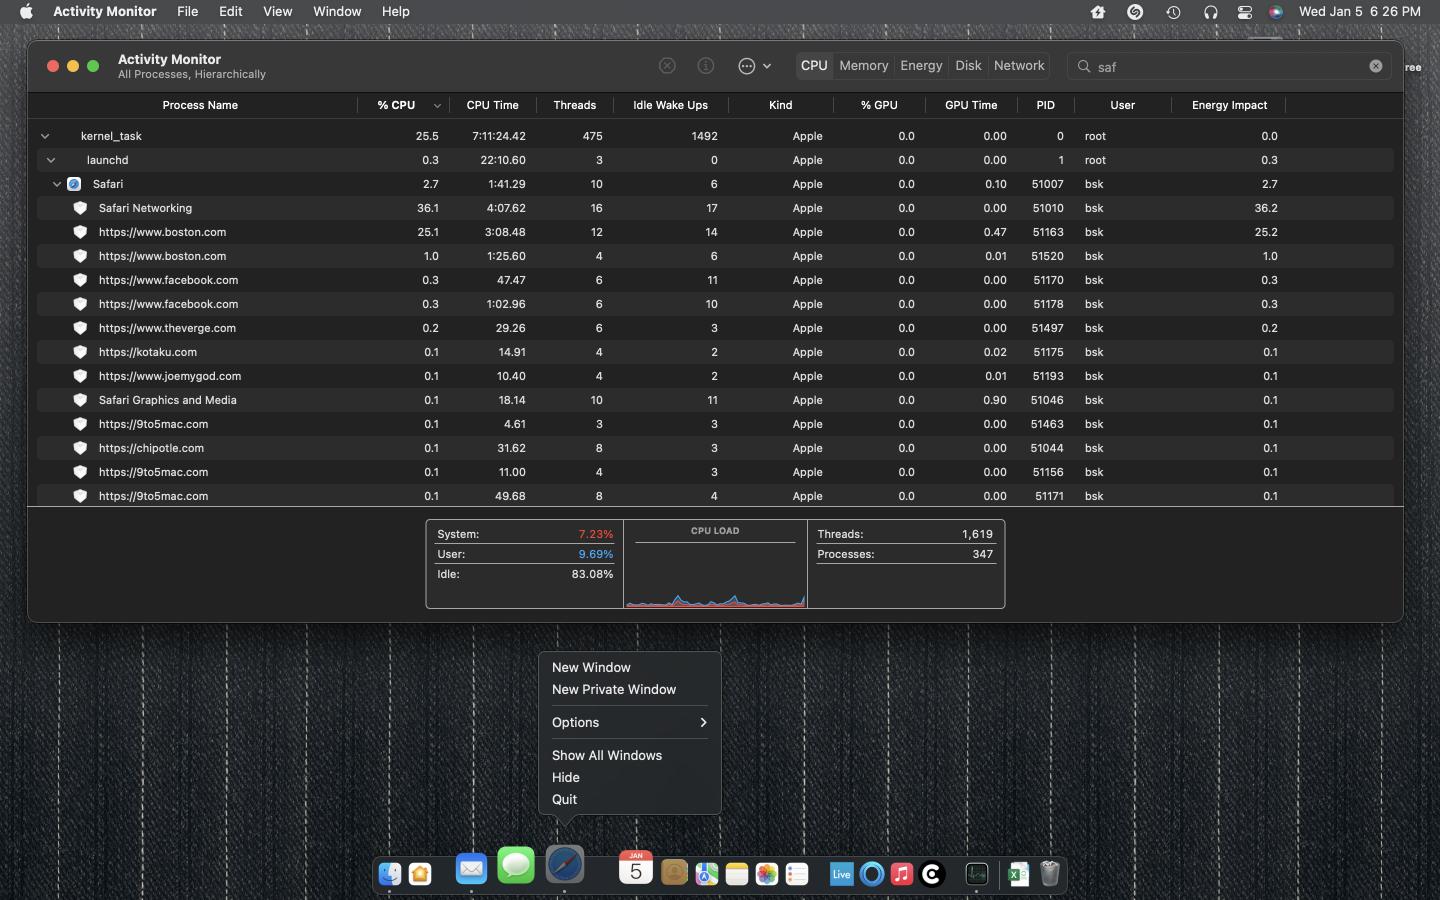Open the Trash in the Dock
The height and width of the screenshot is (900, 1440).
(1049, 874)
